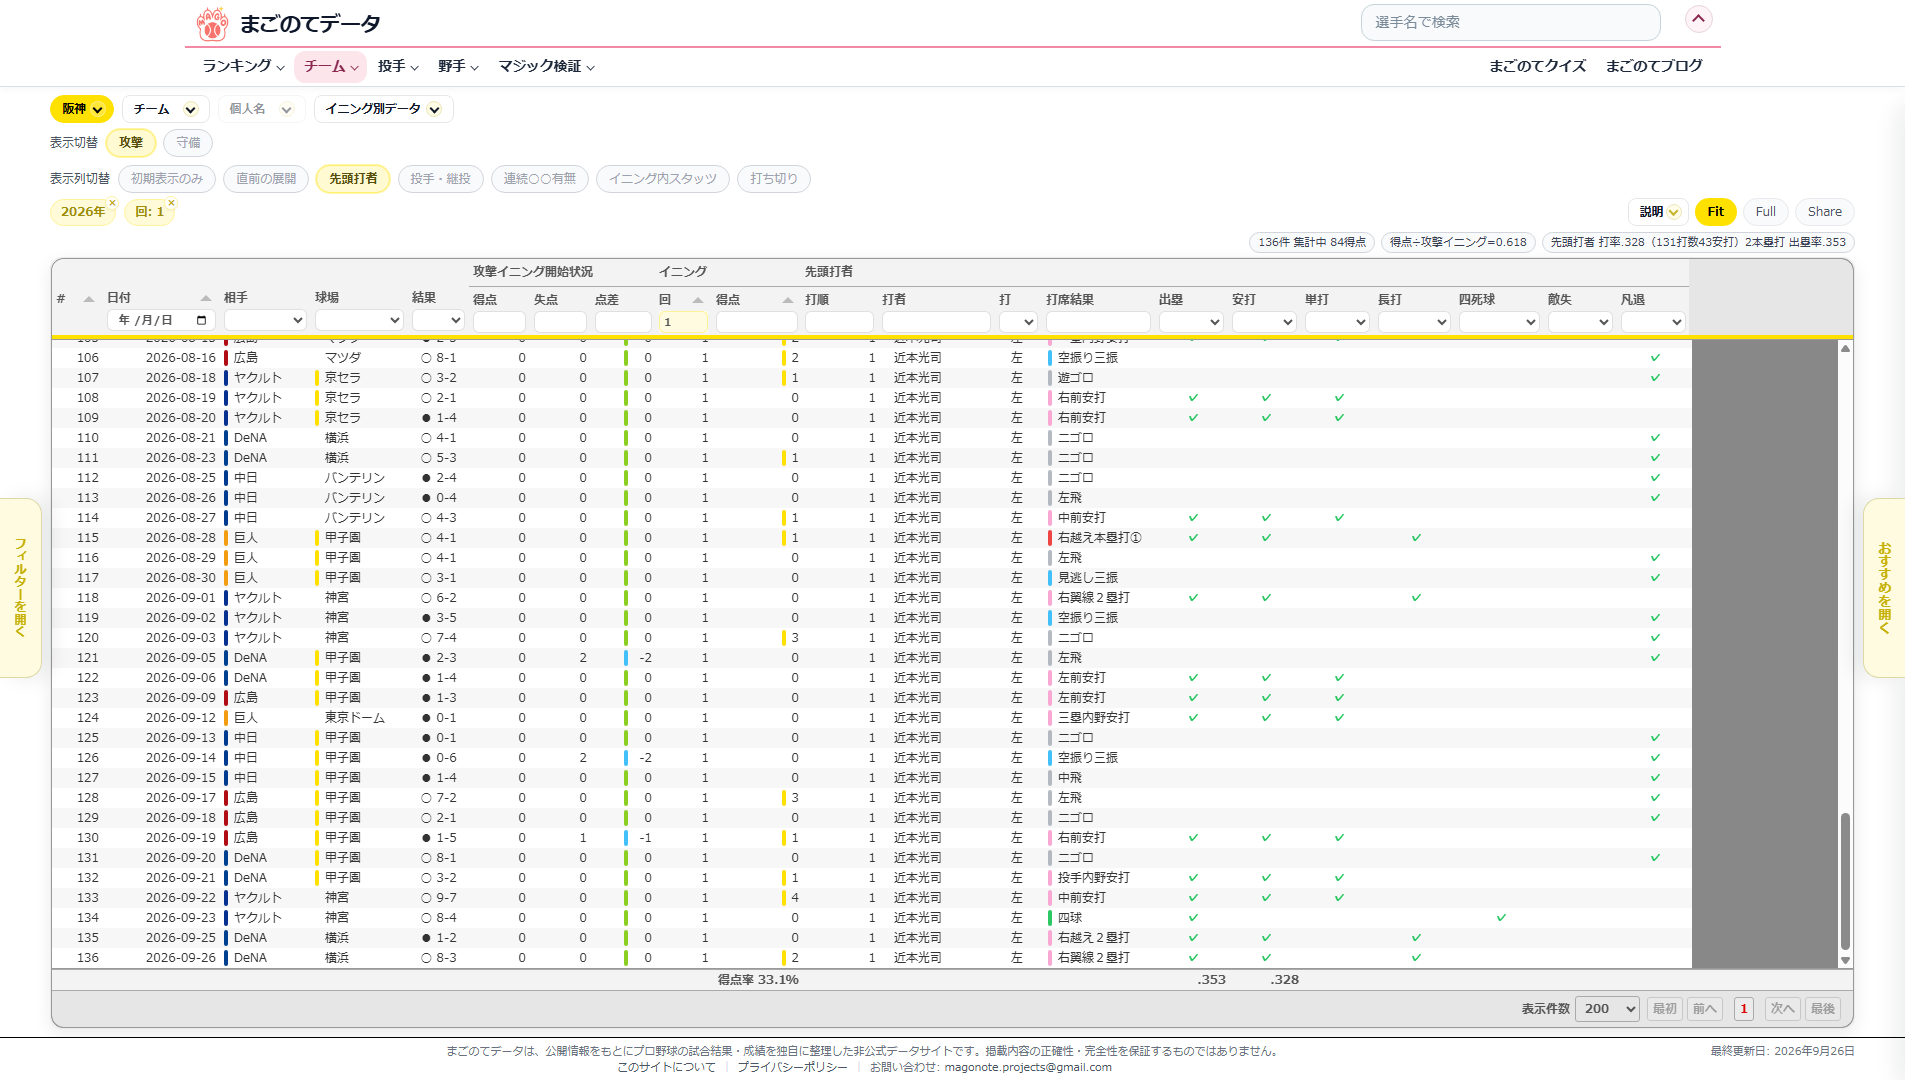Screen dimensions: 1920x1080
Task: Toggle 攻撃 display mode
Action: 131,143
